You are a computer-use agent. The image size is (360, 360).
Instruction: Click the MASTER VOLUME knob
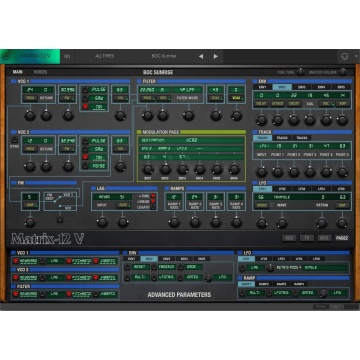point(342,72)
